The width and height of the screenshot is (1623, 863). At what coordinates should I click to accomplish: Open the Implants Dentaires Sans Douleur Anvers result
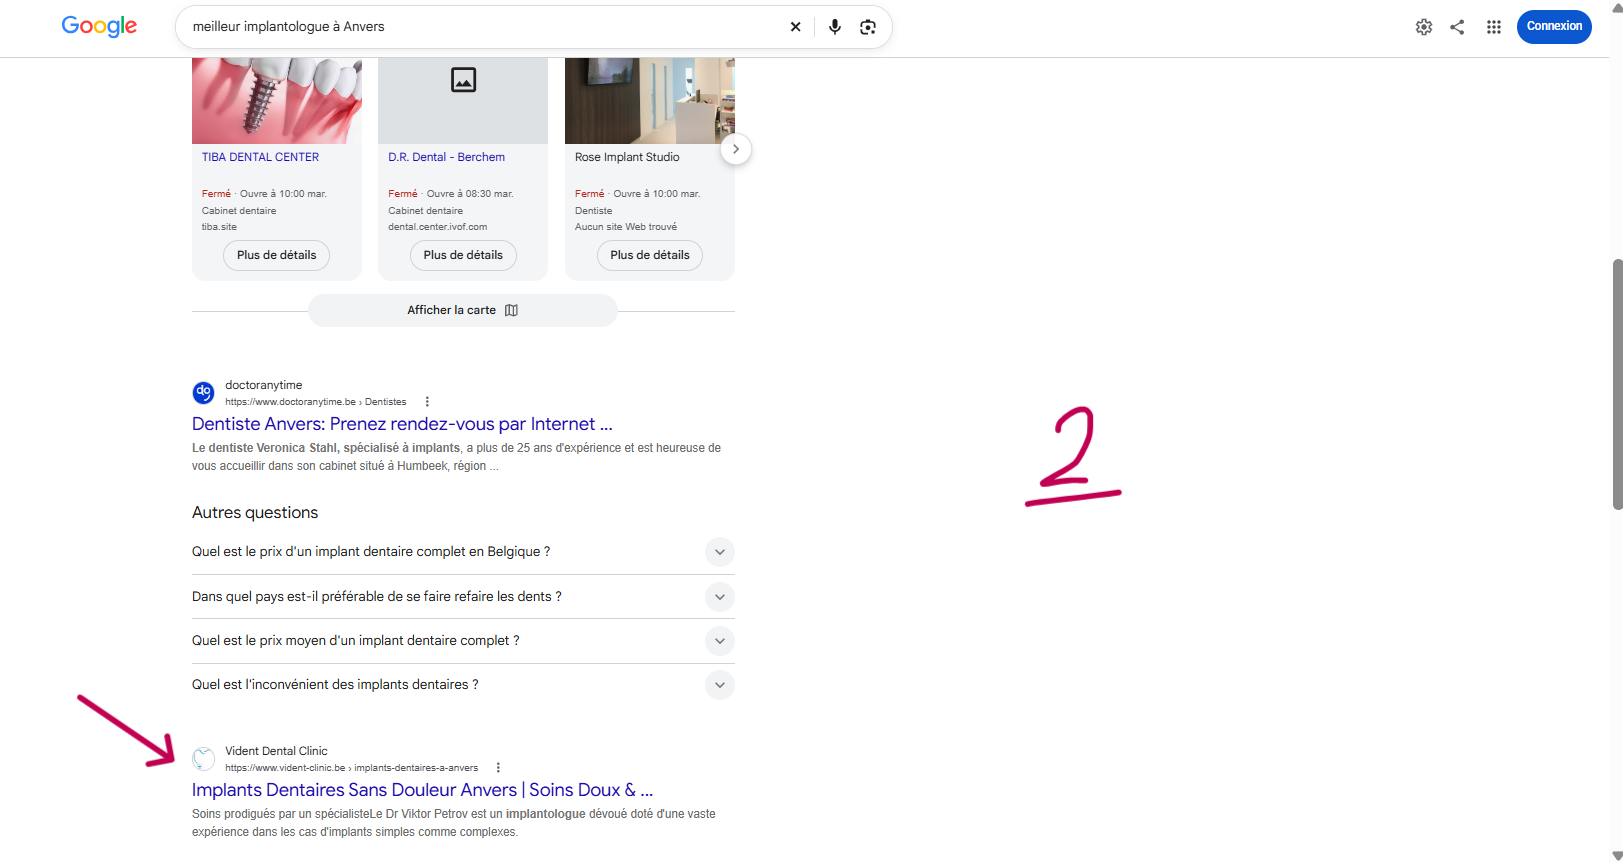tap(422, 790)
